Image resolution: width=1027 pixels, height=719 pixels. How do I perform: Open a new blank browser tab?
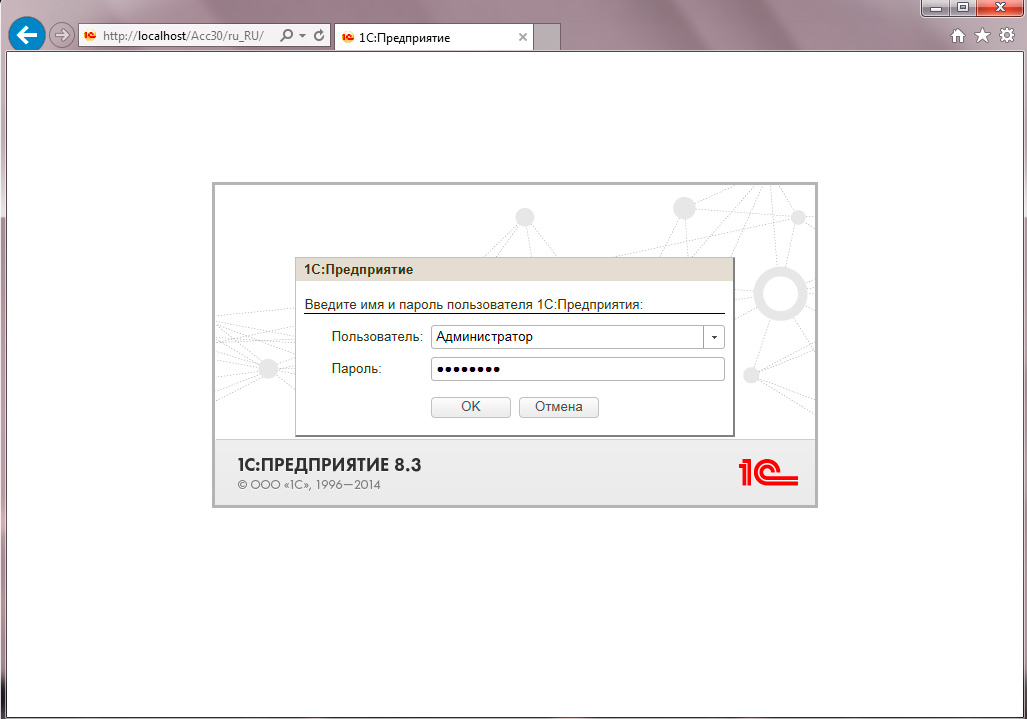coord(547,37)
